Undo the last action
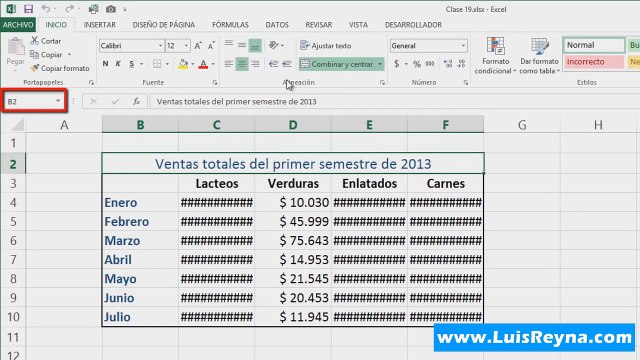Viewport: 640px width, 360px height. click(46, 9)
